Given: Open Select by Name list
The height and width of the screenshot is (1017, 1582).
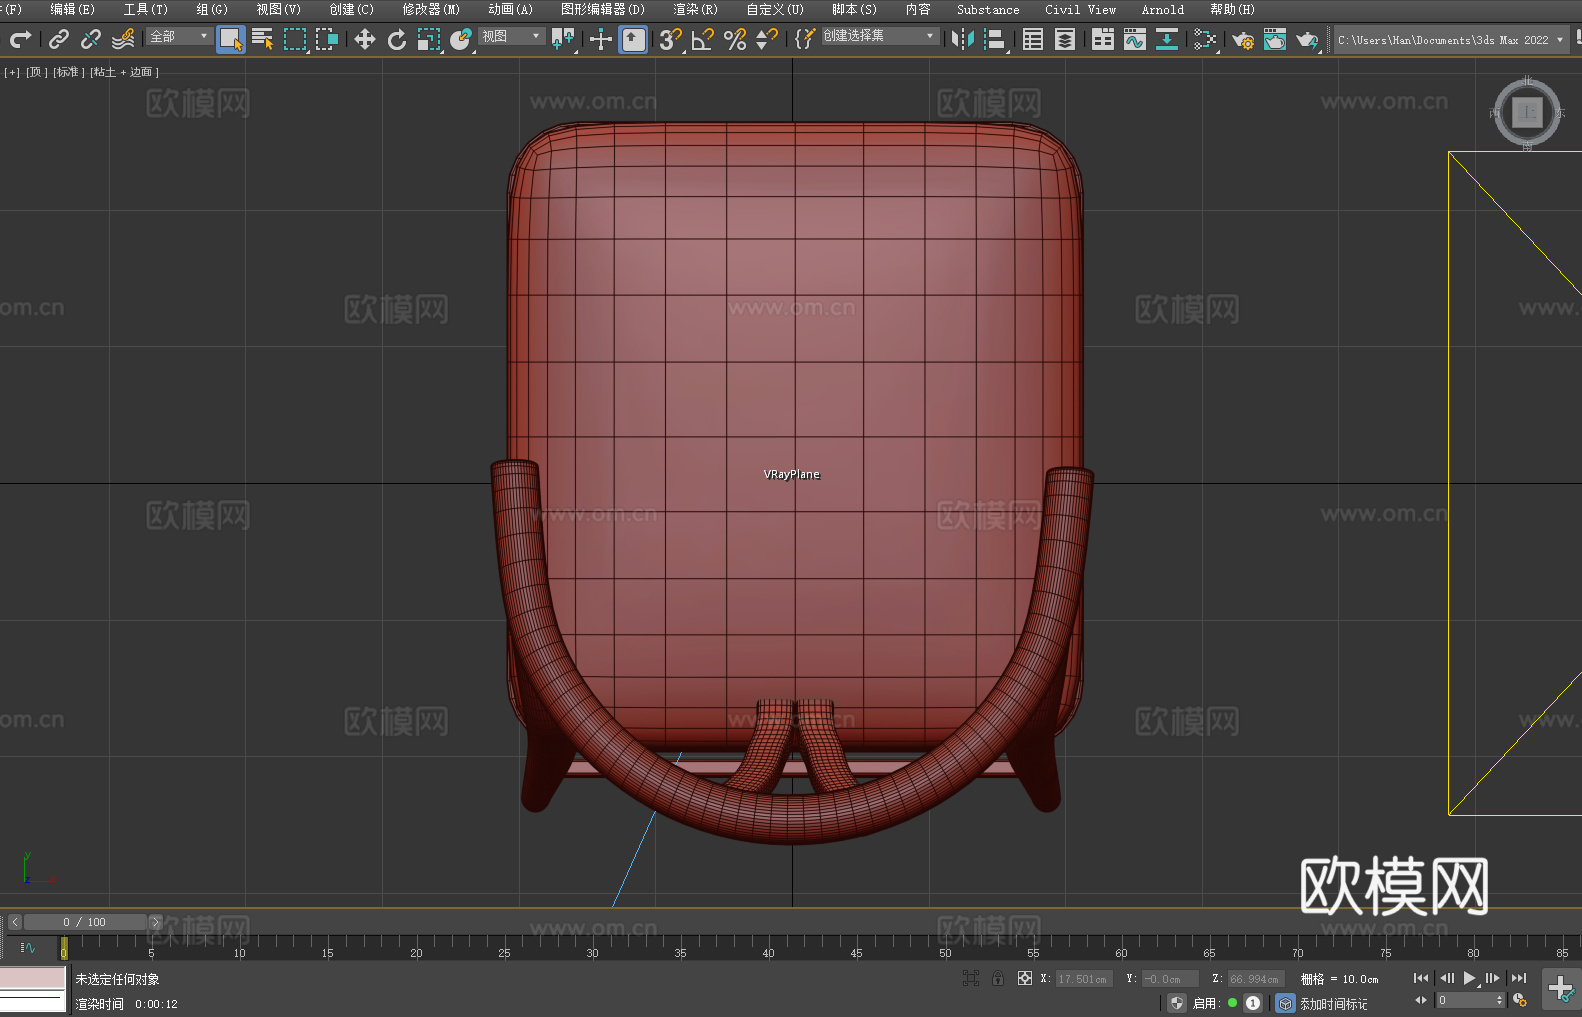Looking at the screenshot, I should coord(263,39).
